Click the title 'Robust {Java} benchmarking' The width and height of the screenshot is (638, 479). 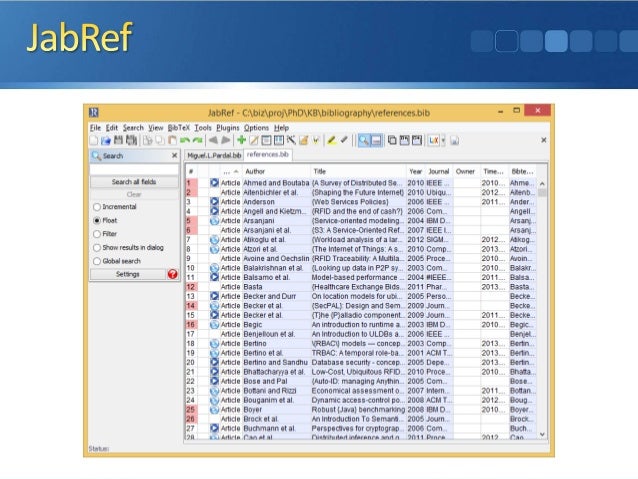click(358, 409)
